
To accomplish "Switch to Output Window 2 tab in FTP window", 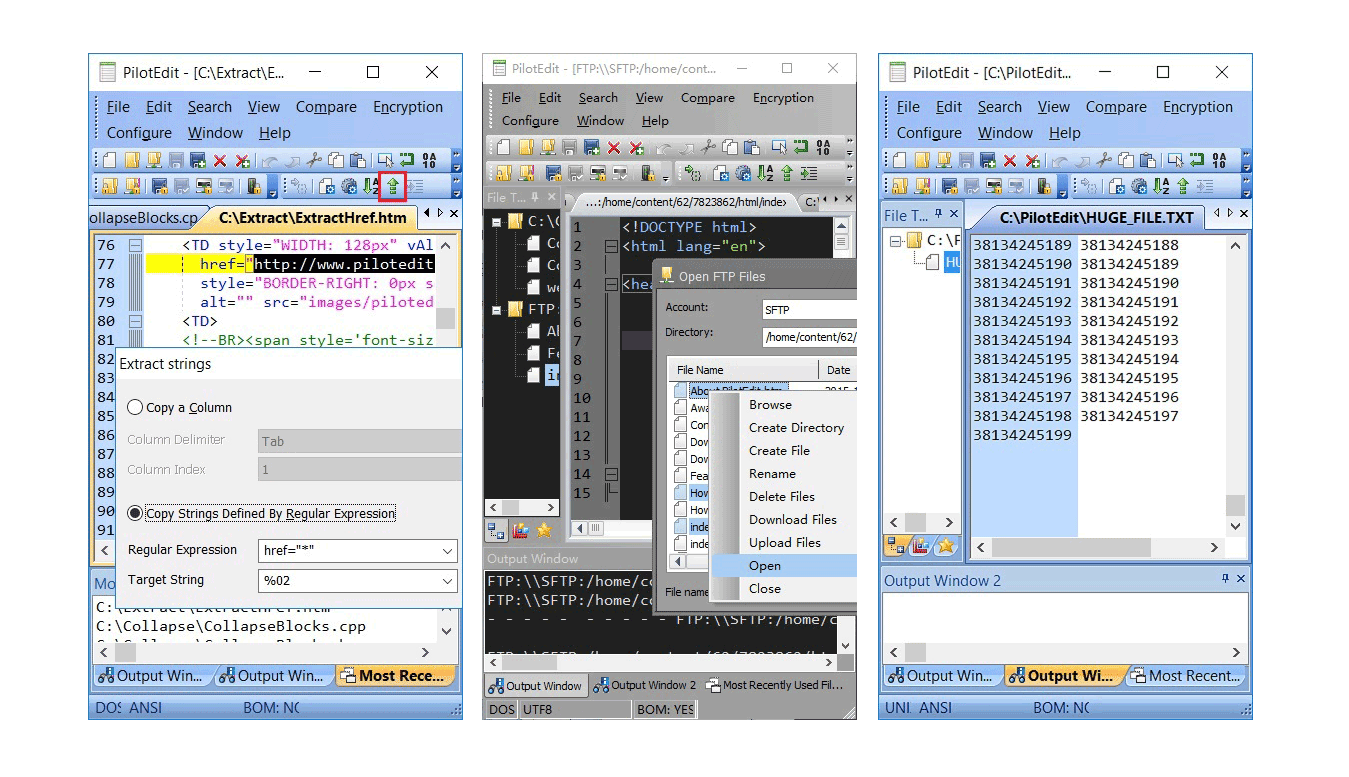I will pyautogui.click(x=644, y=685).
